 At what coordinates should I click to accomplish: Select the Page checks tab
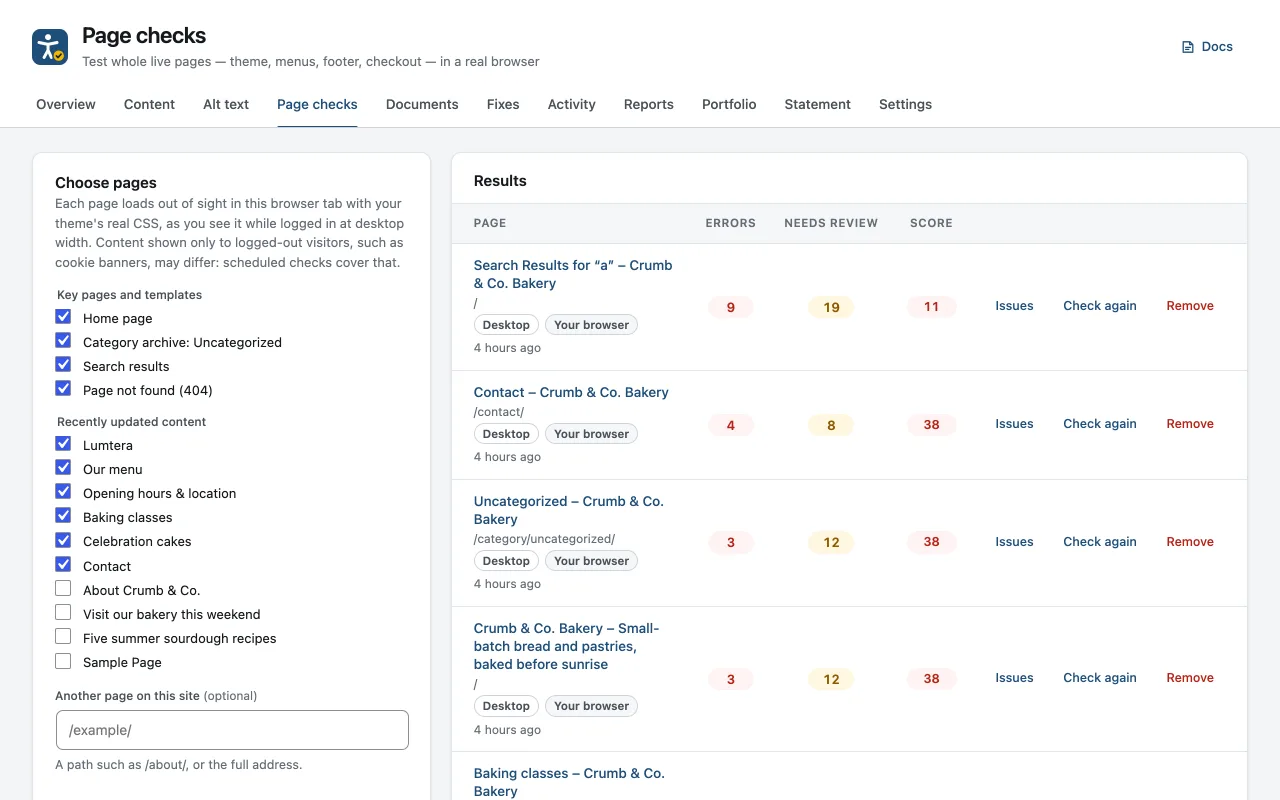click(317, 104)
